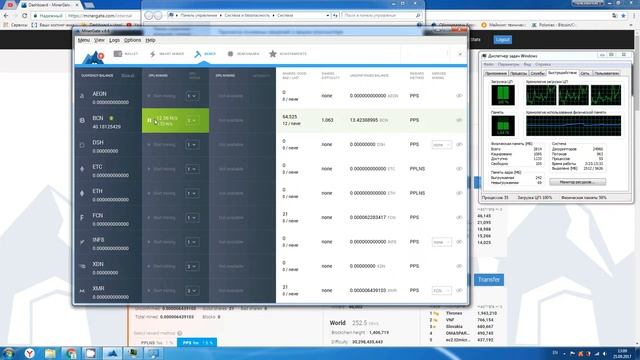This screenshot has height=360, width=640.
Task: Select the Miner section
Action: (x=205, y=54)
